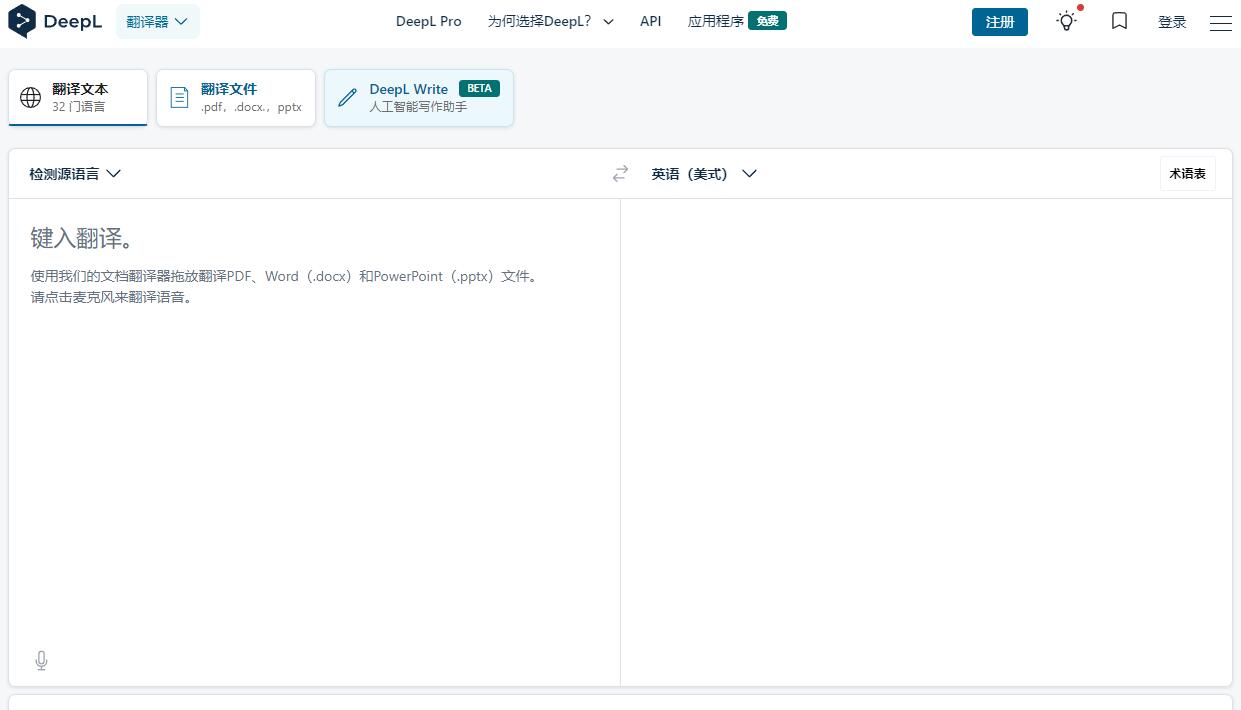Switch to the DeepL Write tab
Screen dimensions: 1241x710
419,98
